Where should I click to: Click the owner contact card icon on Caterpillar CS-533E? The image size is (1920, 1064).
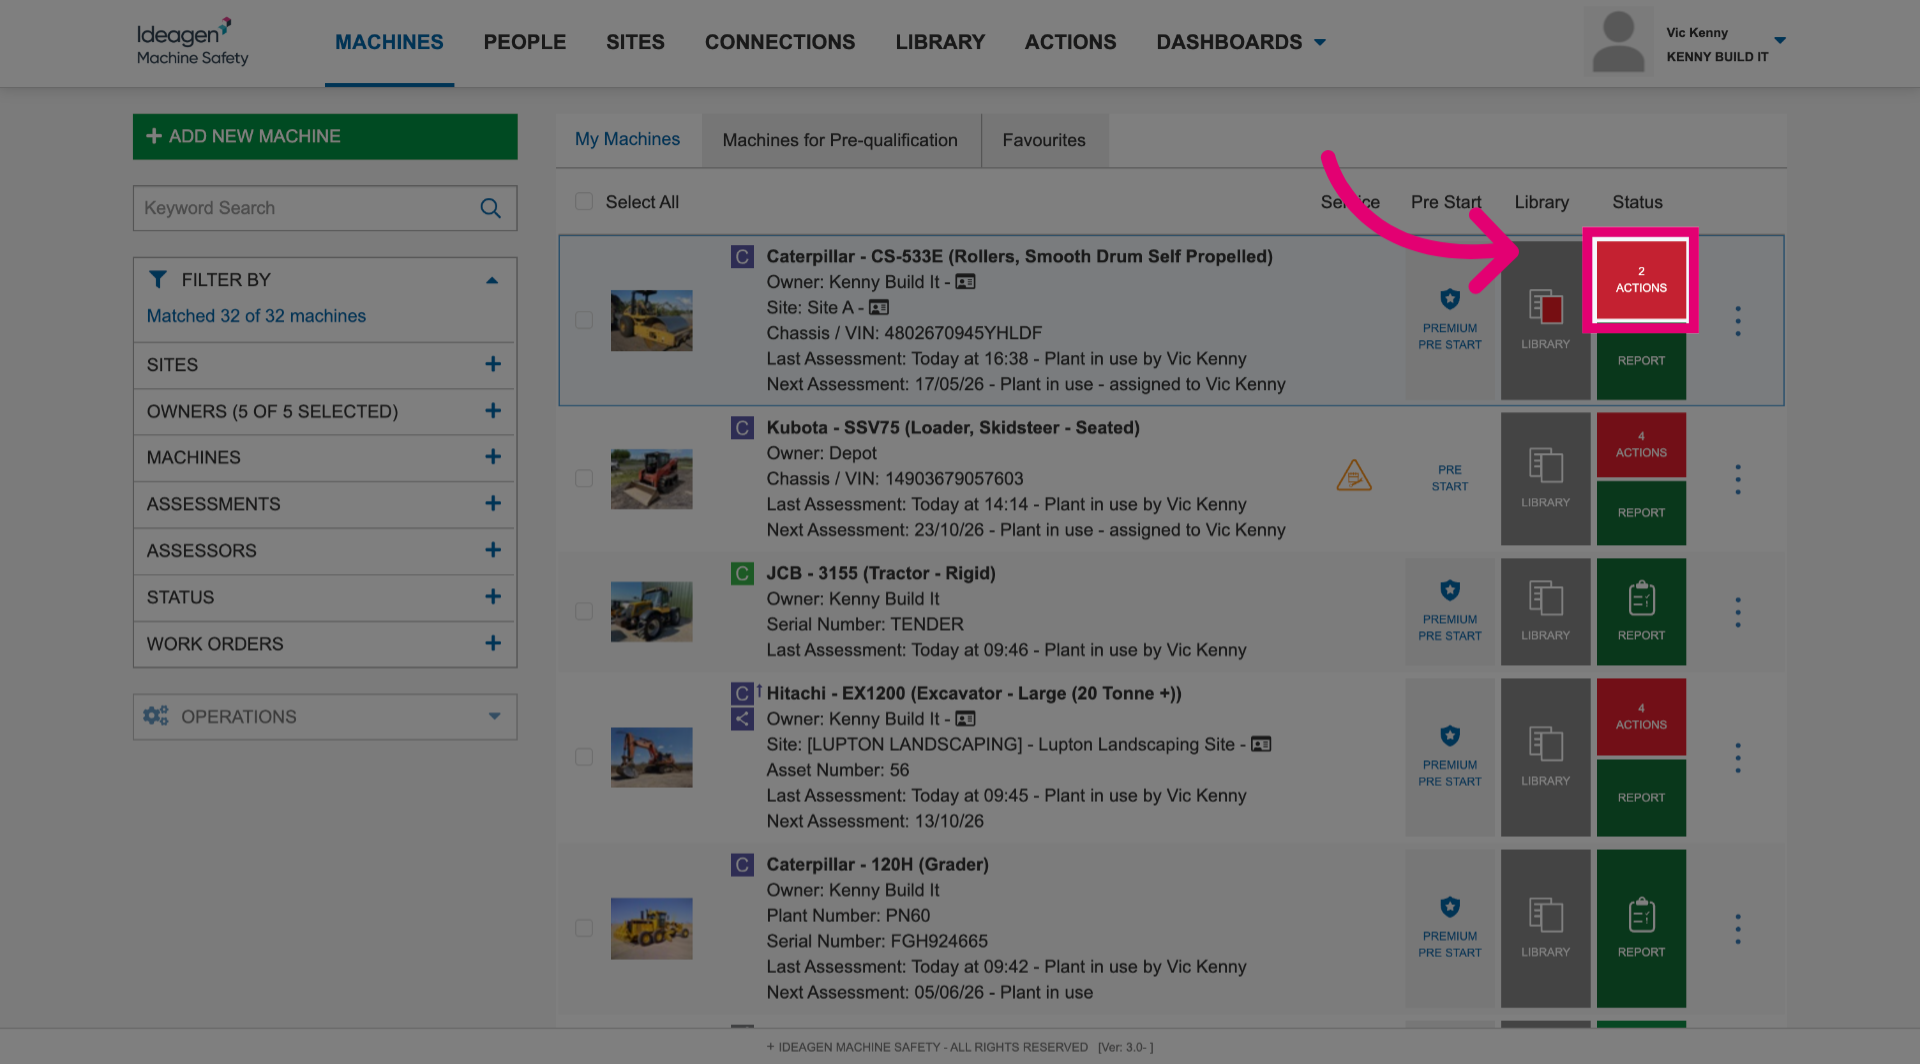[965, 282]
